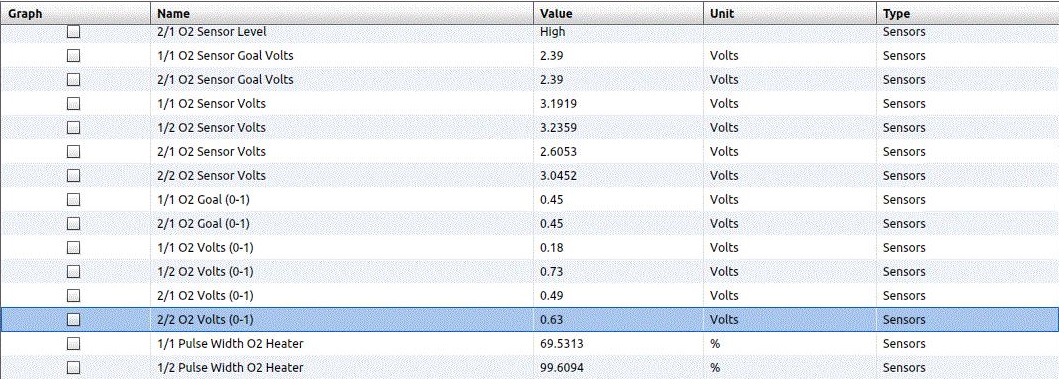1059x379 pixels.
Task: Click the value 0.49
Action: tap(552, 295)
